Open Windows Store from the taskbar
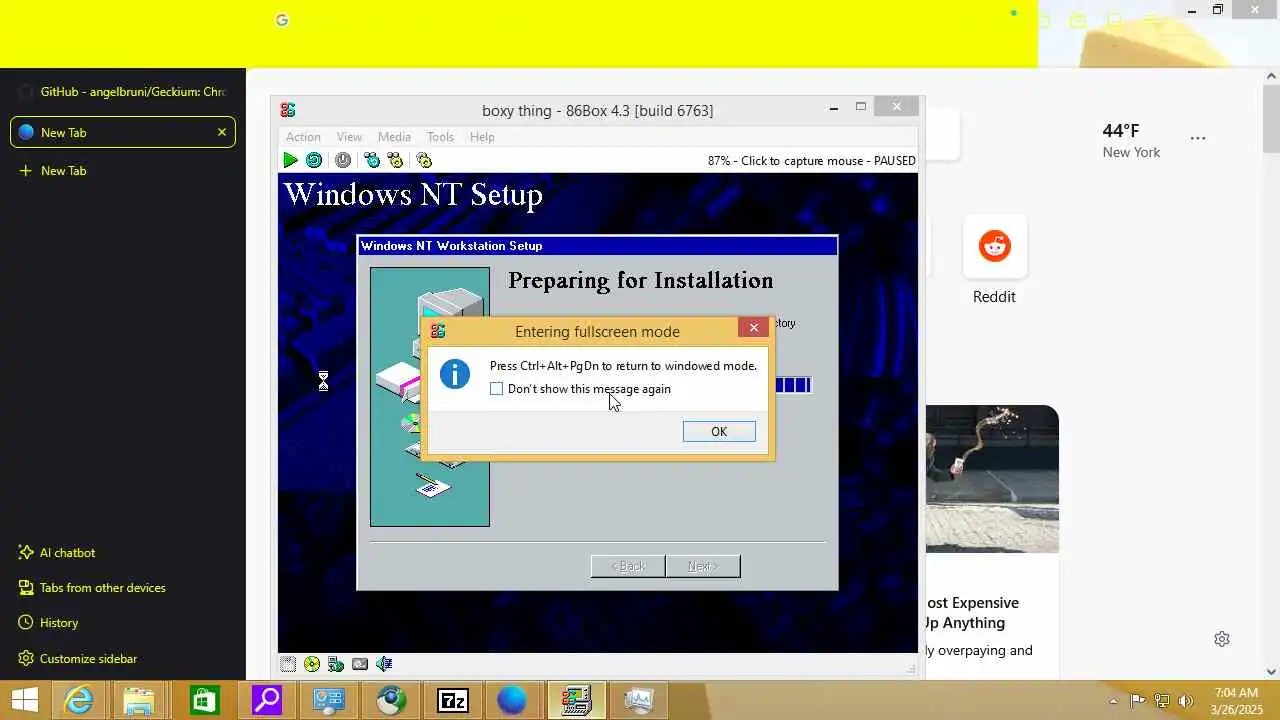The image size is (1280, 720). coord(204,700)
